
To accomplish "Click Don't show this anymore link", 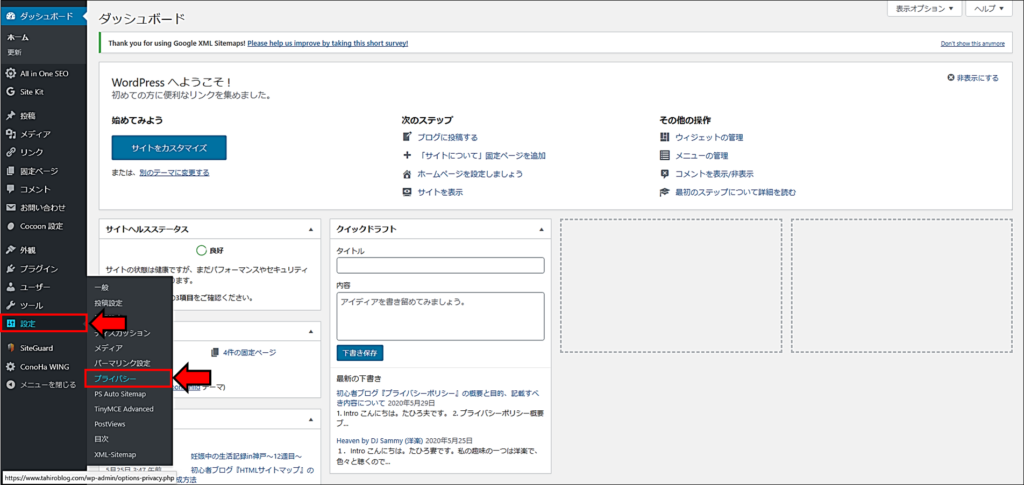I will point(972,44).
